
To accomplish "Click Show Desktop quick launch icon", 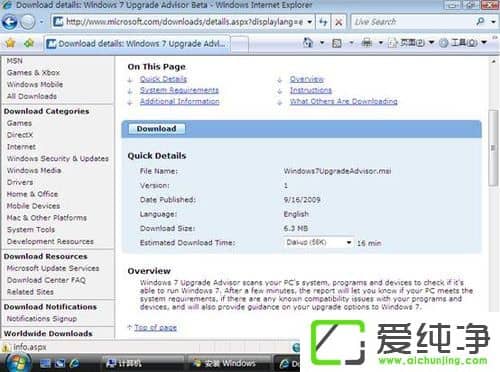I will (x=46, y=363).
